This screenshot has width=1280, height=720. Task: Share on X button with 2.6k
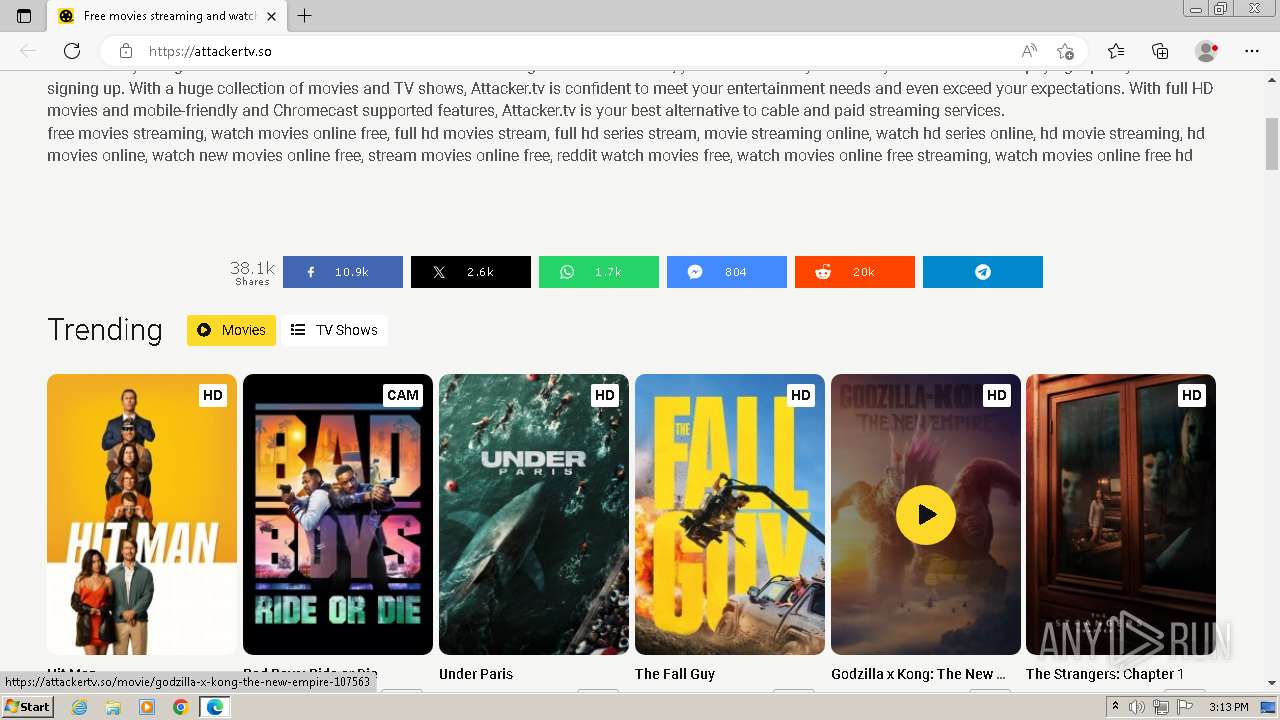tap(470, 272)
